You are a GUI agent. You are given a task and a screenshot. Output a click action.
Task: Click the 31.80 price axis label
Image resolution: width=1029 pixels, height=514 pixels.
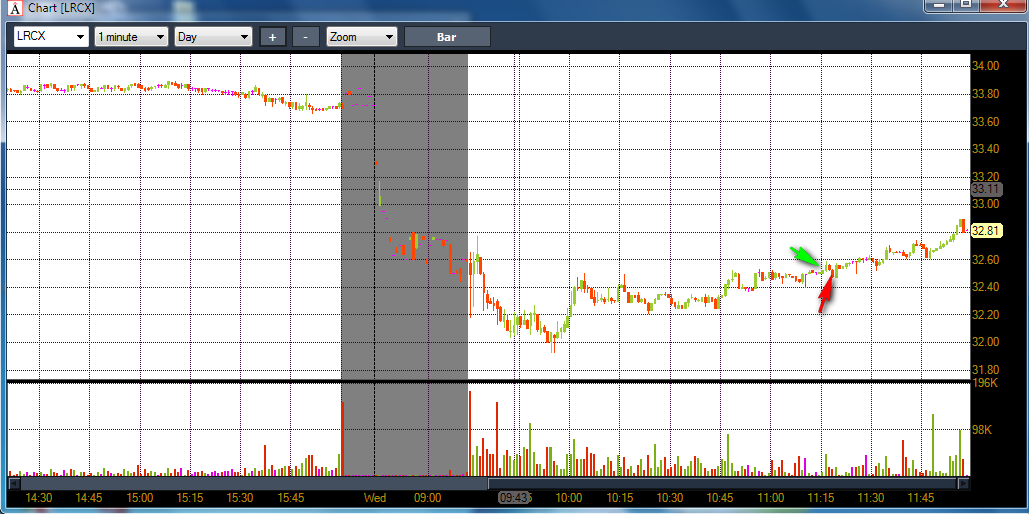tap(986, 369)
